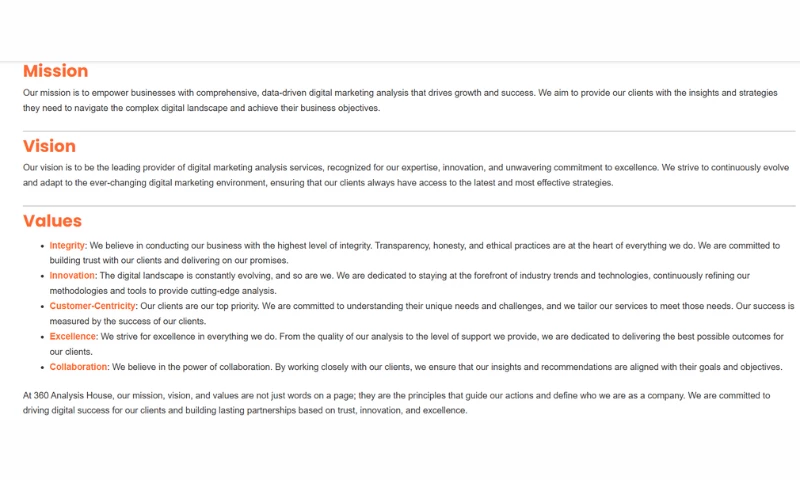Click the bullet point before Innovation
This screenshot has width=800, height=480.
tap(43, 275)
